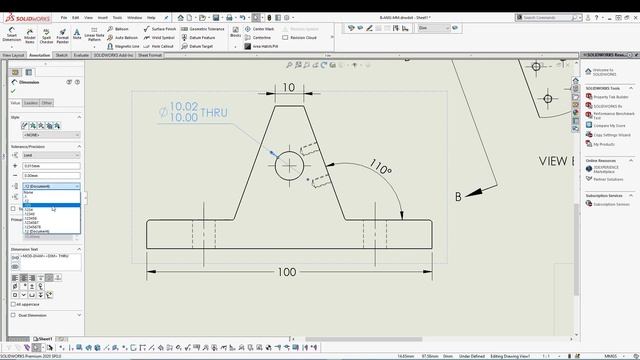The height and width of the screenshot is (360, 640).
Task: Click the Print icon in the toolbar
Action: tap(229, 18)
